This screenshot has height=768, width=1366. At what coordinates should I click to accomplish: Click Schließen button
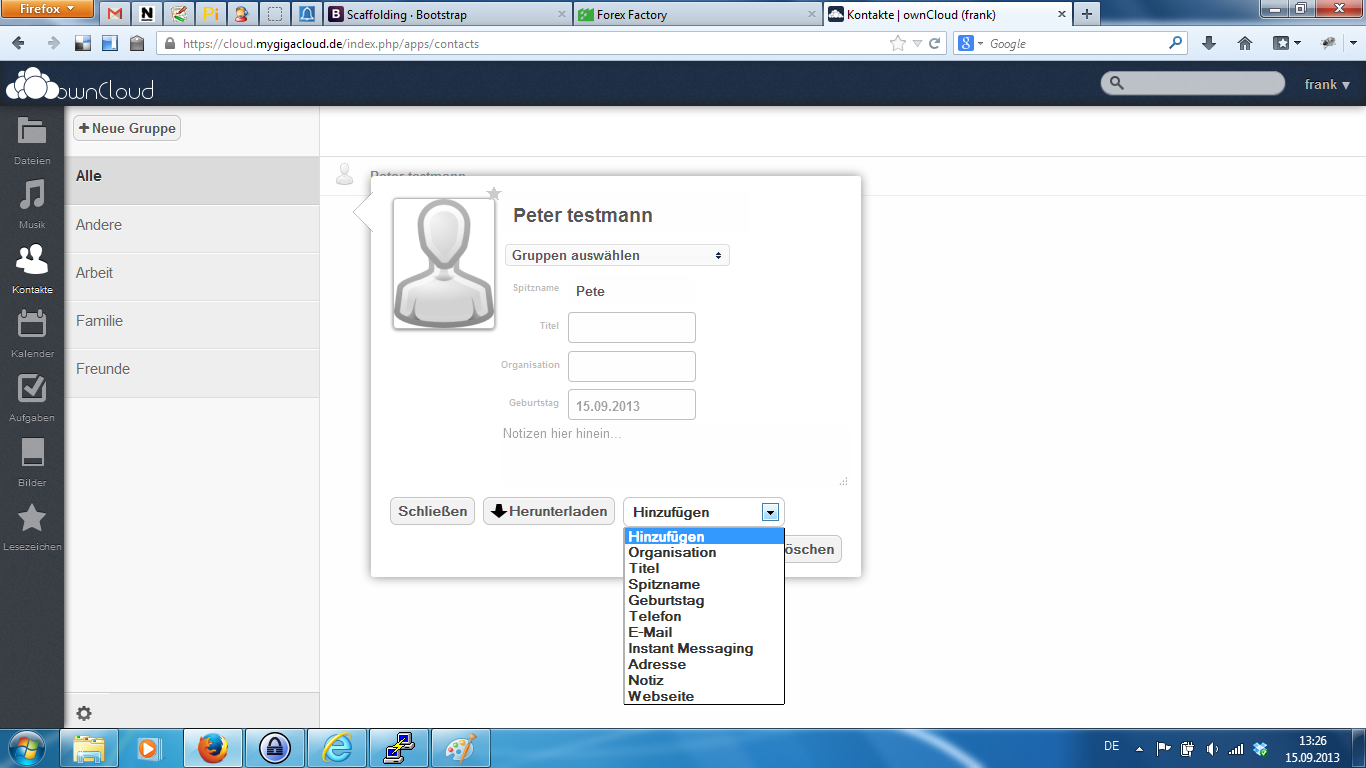tap(432, 511)
